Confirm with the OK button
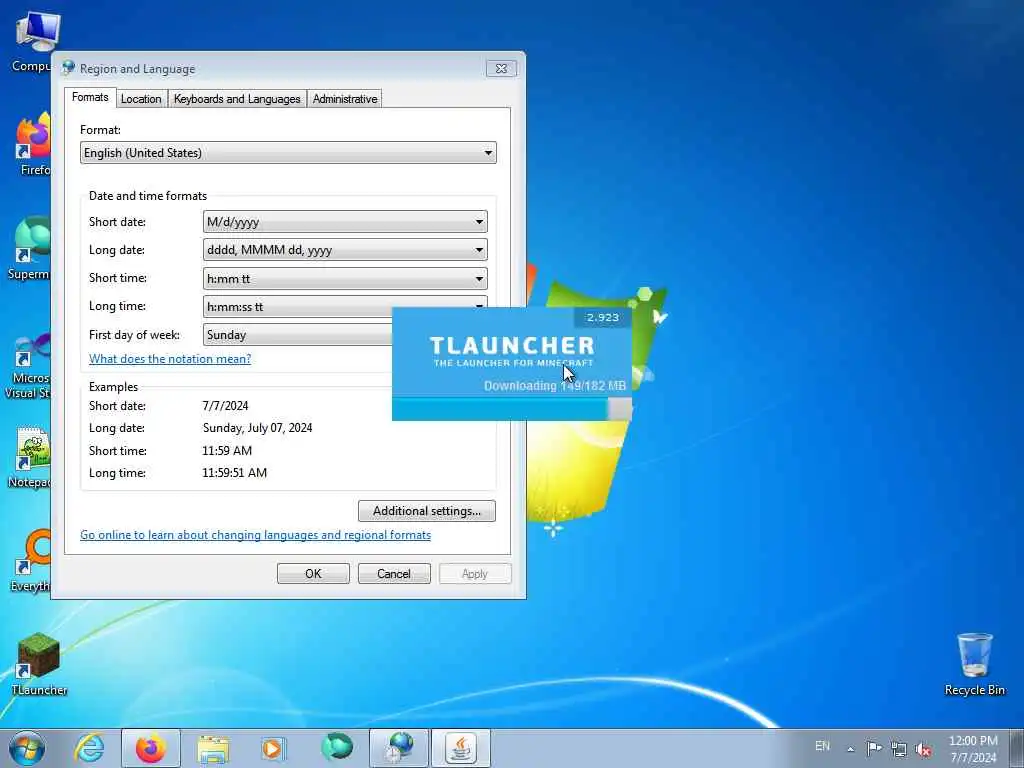The width and height of the screenshot is (1024, 768). (x=313, y=573)
